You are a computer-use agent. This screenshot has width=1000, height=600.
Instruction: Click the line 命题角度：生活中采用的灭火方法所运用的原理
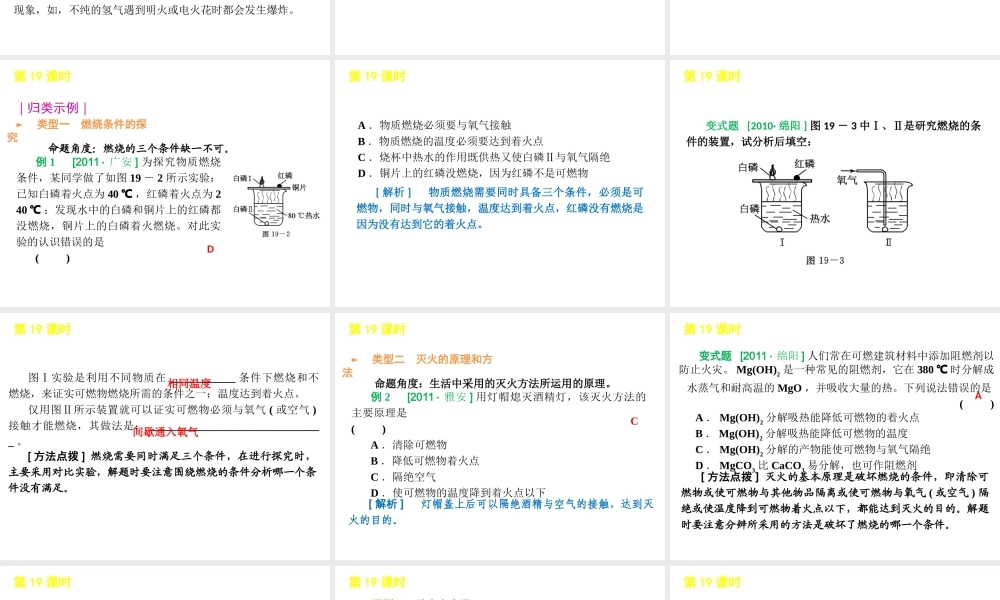tap(494, 383)
